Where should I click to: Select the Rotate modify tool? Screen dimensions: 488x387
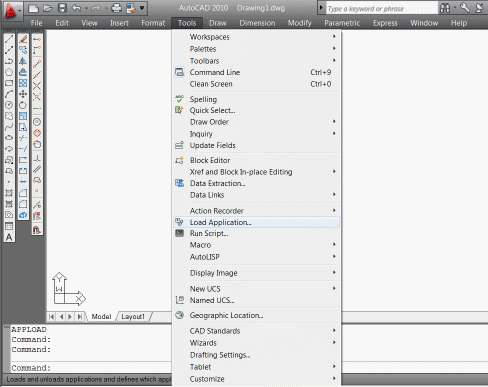[23, 105]
